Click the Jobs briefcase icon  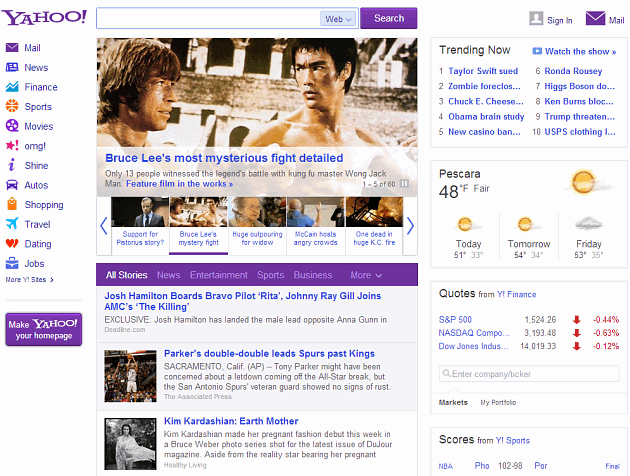pyautogui.click(x=12, y=263)
